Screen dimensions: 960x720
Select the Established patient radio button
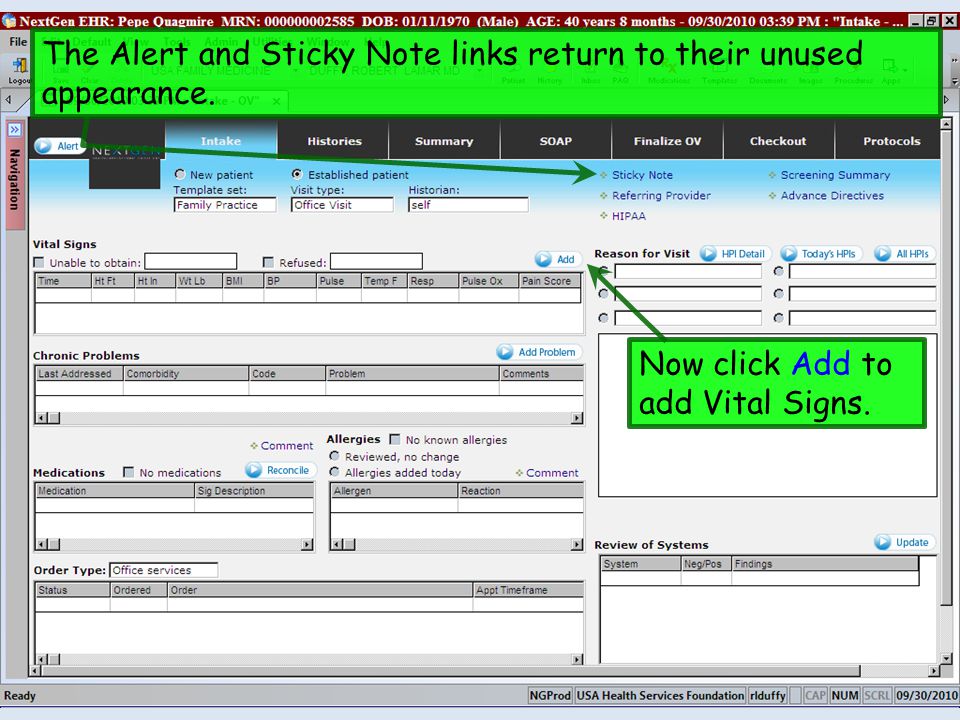(x=297, y=174)
